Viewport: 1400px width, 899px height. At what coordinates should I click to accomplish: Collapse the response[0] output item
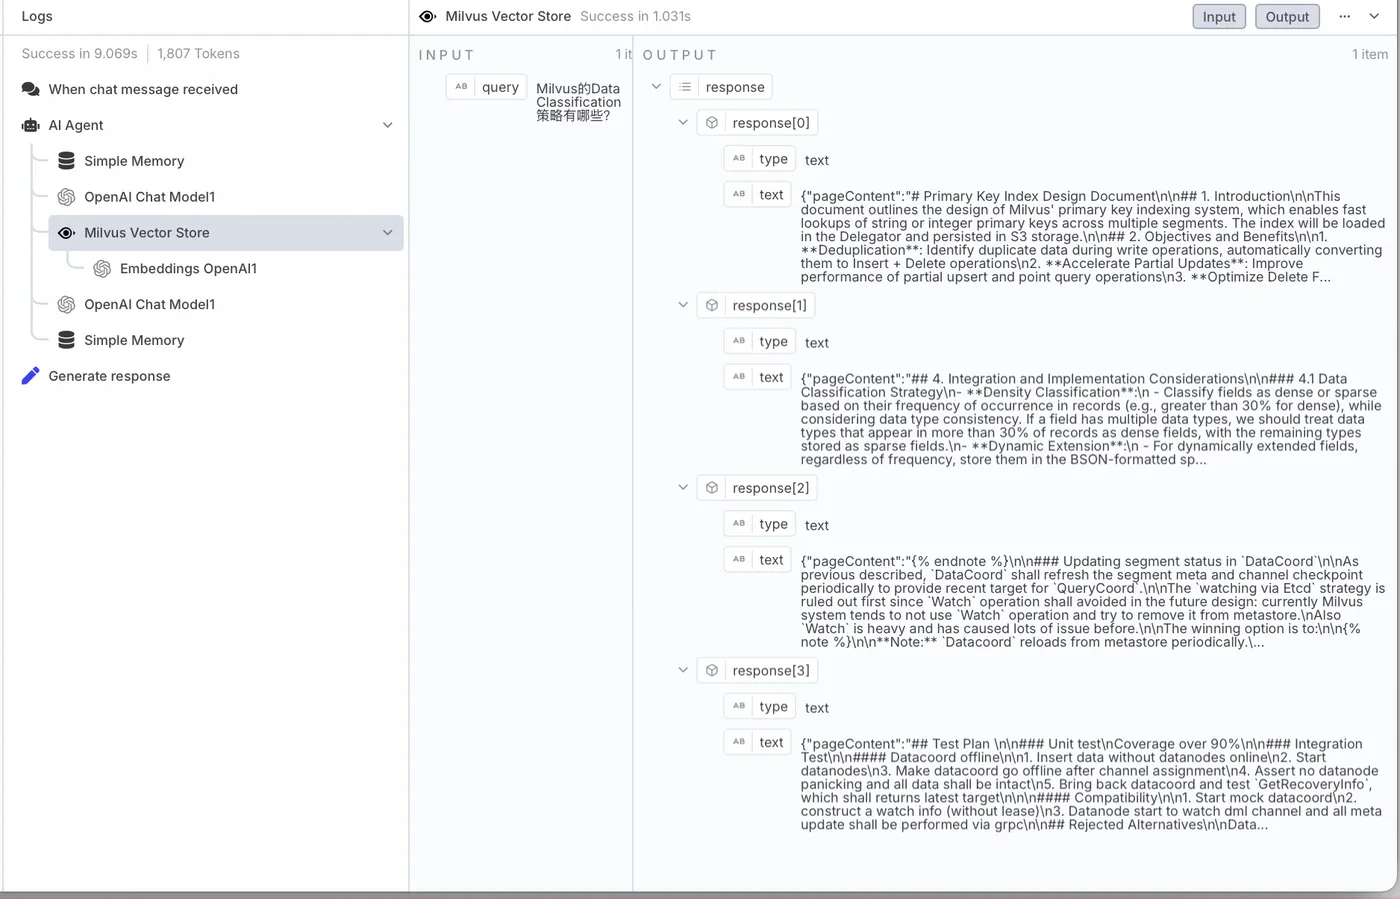tap(683, 123)
